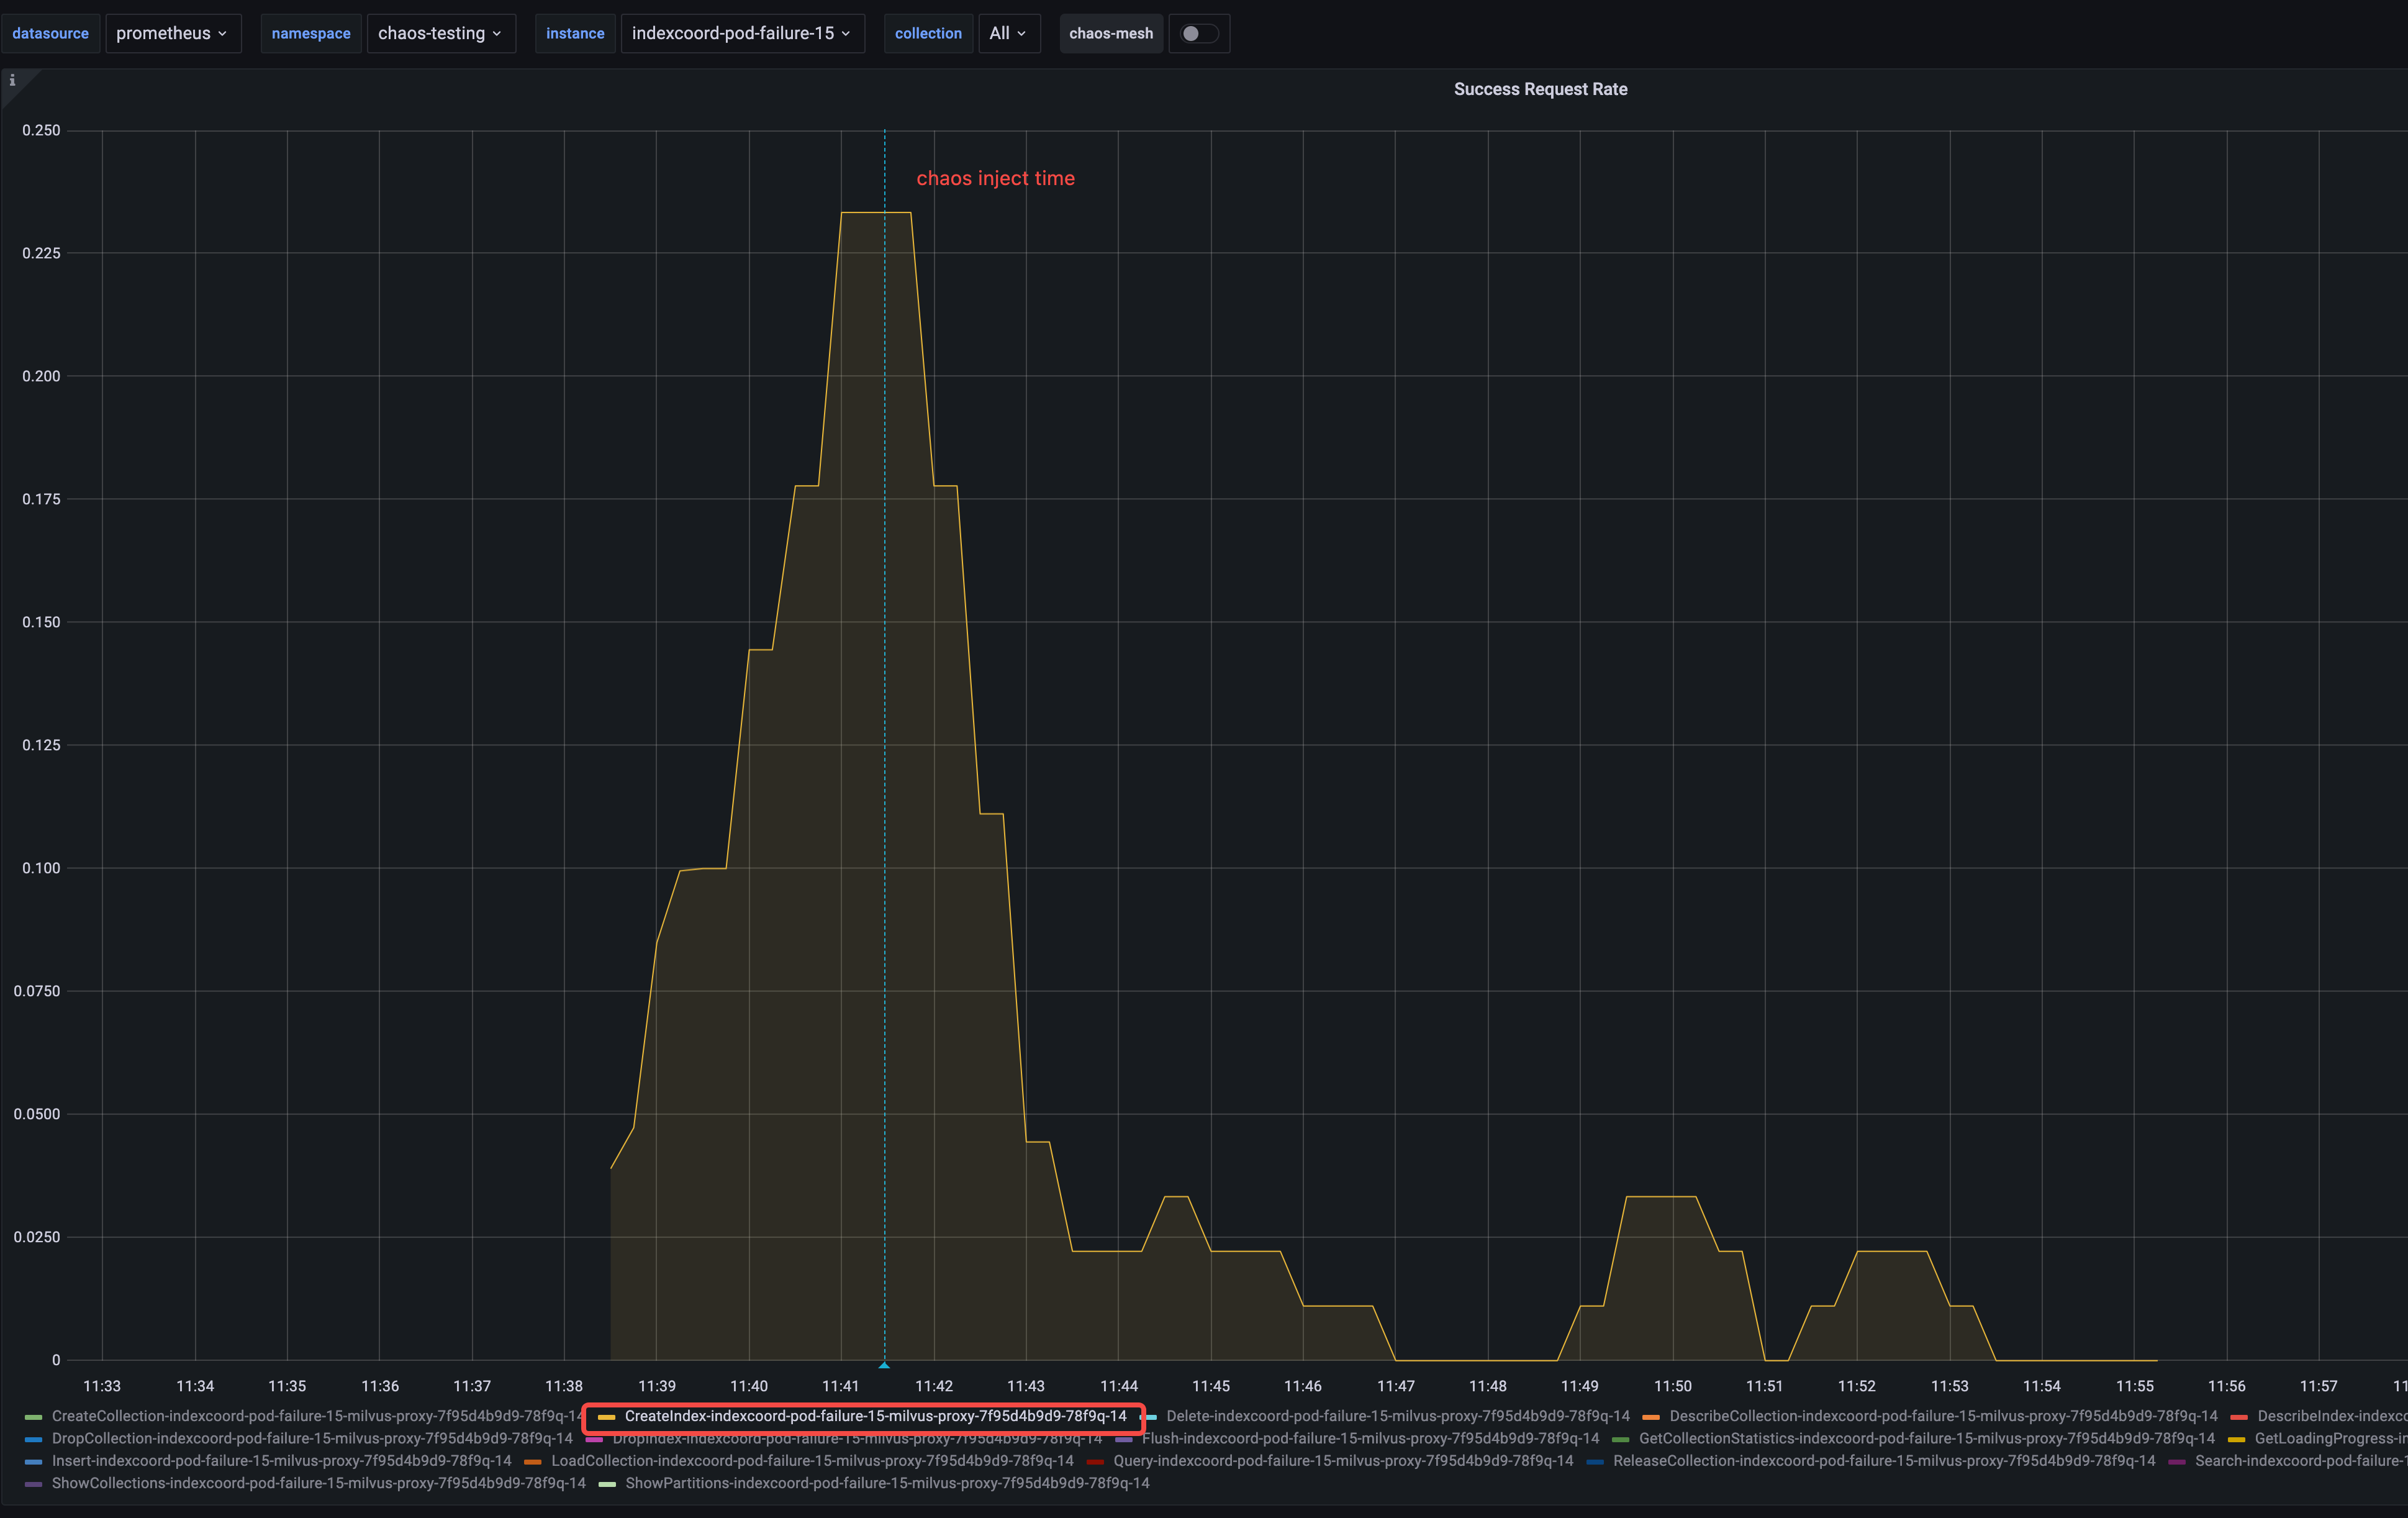
Task: Click the CreateCollection legend color swatch
Action: (x=33, y=1417)
